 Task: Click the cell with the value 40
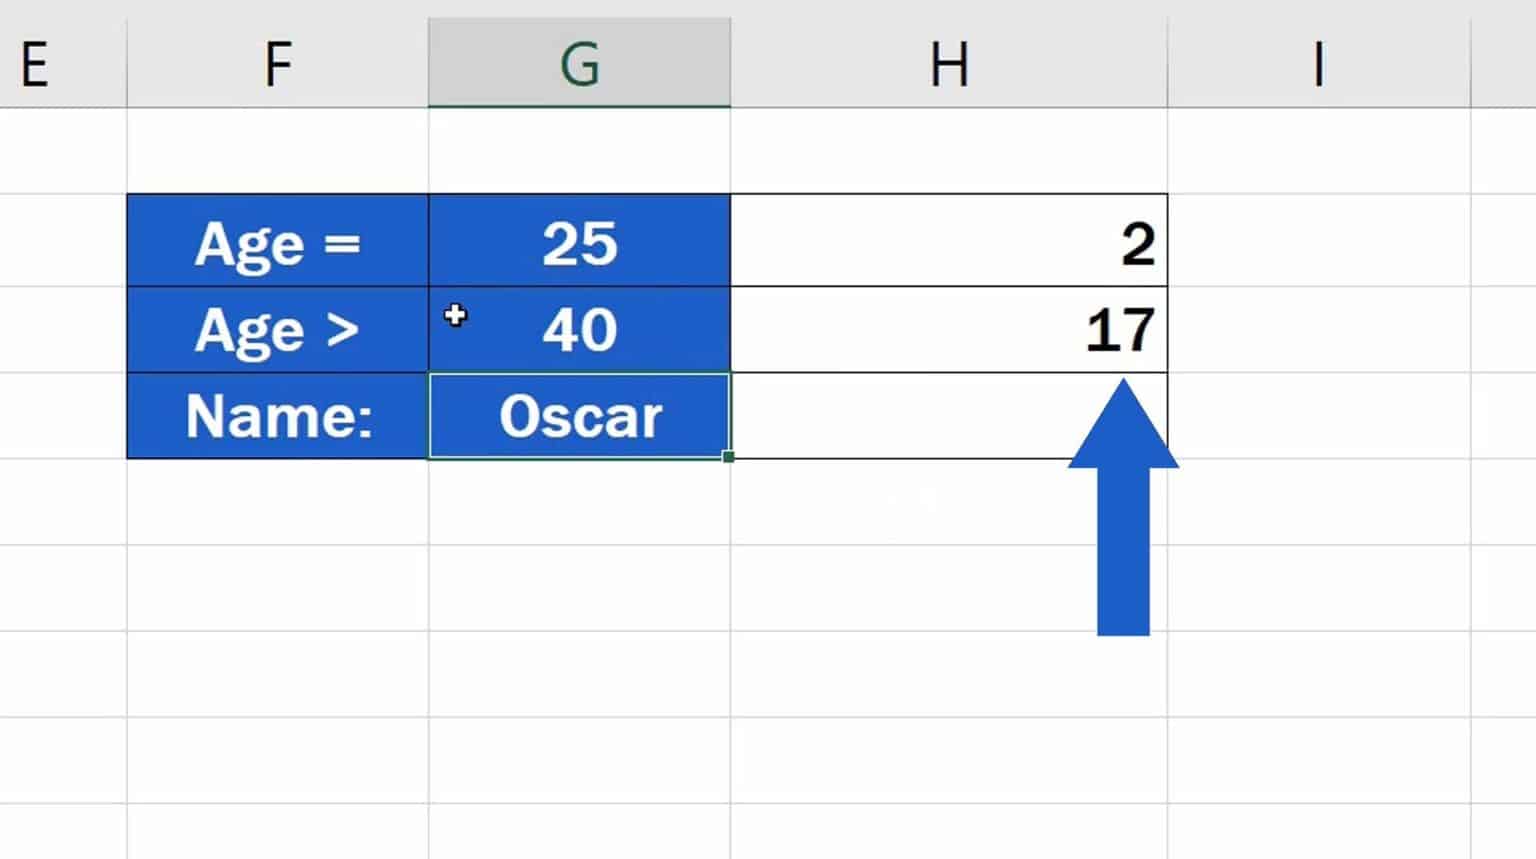pyautogui.click(x=580, y=330)
